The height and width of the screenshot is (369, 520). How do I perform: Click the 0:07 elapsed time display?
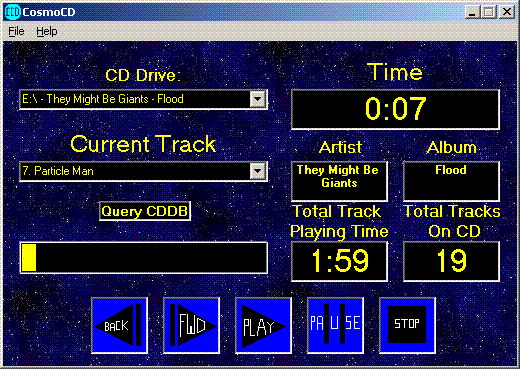pos(395,109)
